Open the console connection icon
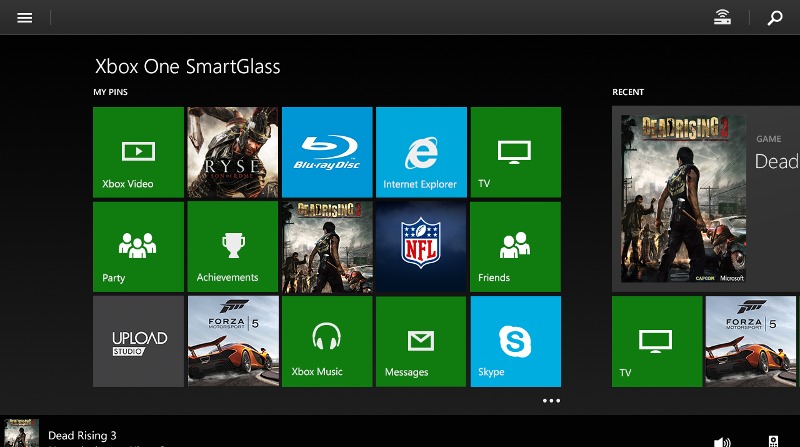This screenshot has height=447, width=800. point(722,17)
